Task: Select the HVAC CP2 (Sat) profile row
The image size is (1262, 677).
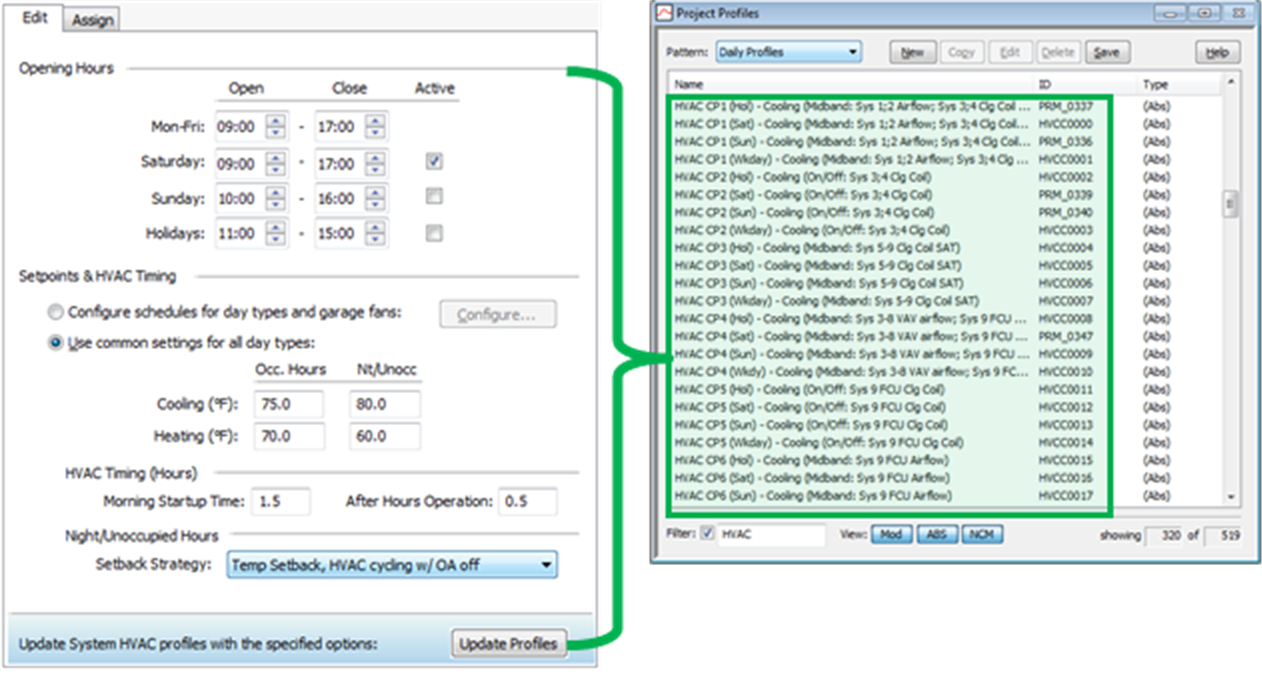Action: (x=944, y=195)
